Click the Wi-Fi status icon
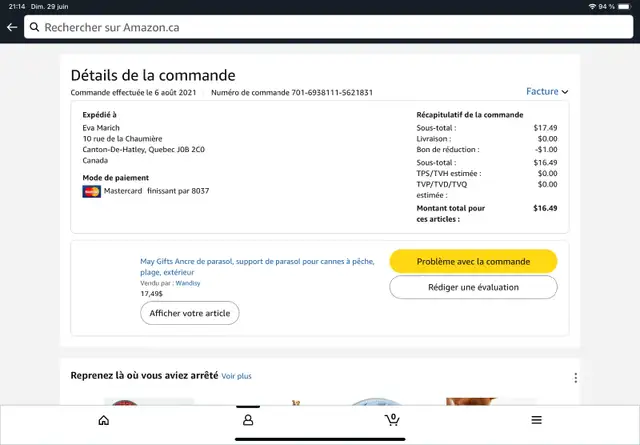This screenshot has width=640, height=445. coord(592,7)
